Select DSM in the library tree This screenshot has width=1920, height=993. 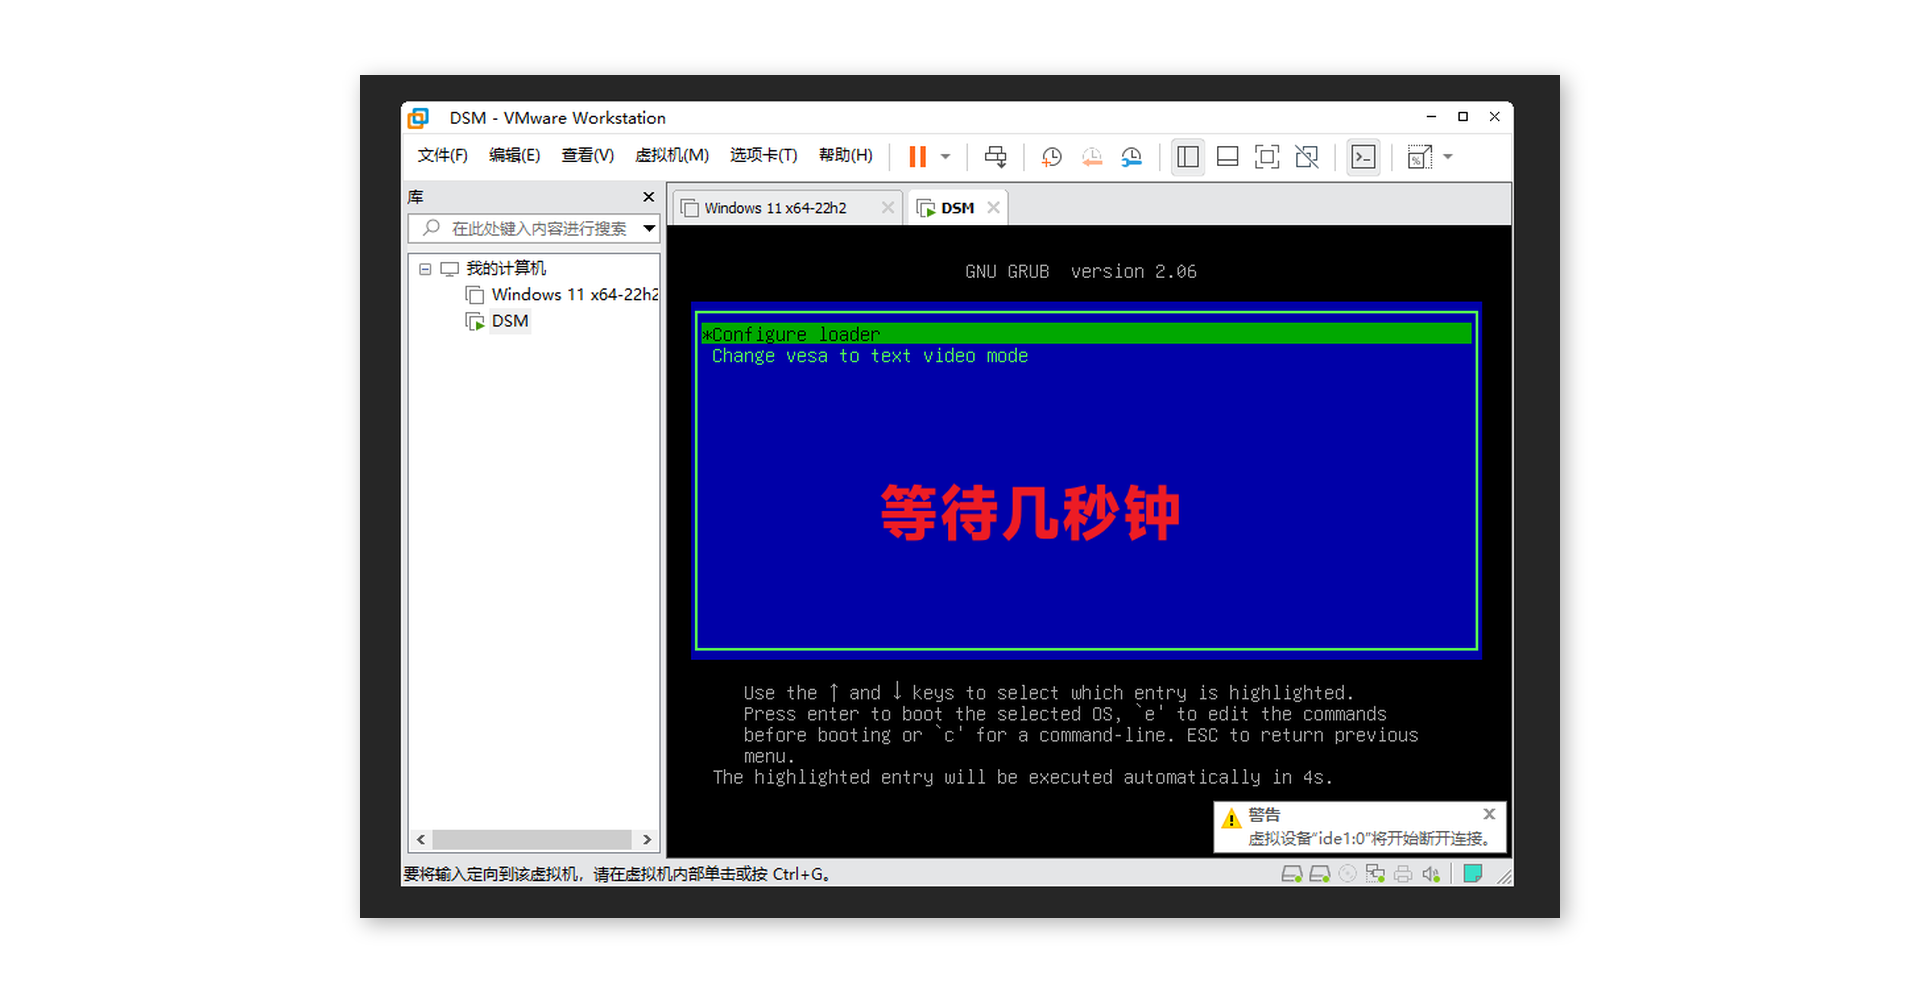[510, 321]
